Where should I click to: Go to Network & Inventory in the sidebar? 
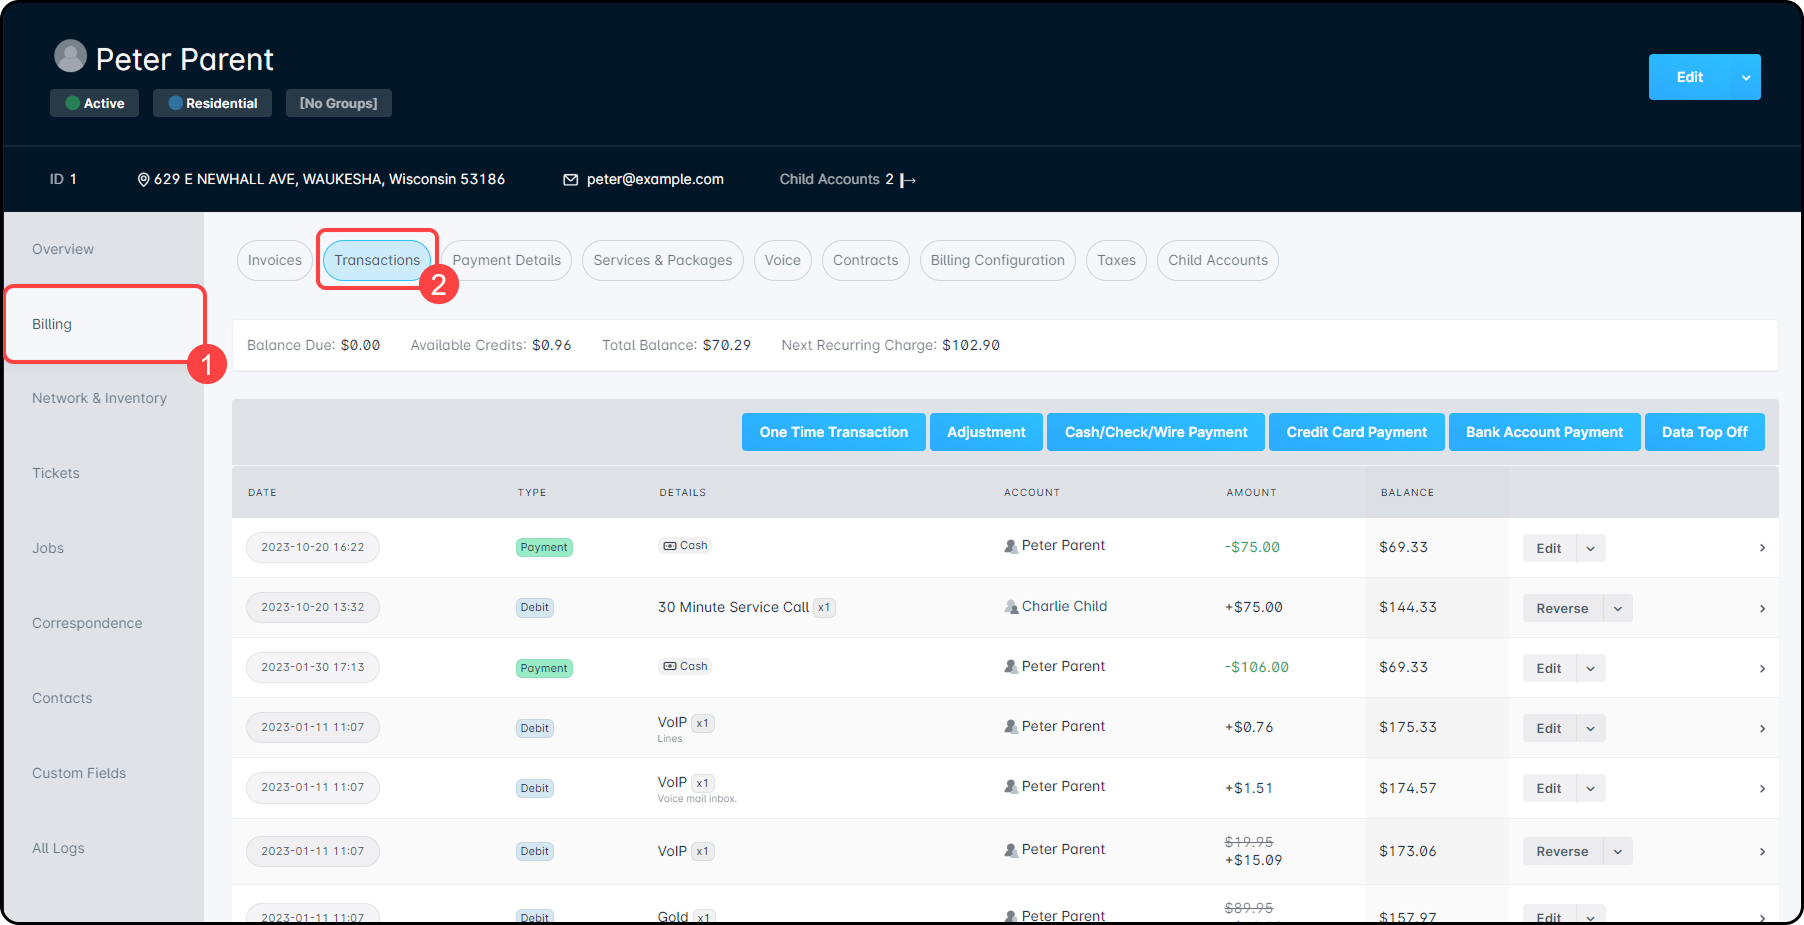99,398
